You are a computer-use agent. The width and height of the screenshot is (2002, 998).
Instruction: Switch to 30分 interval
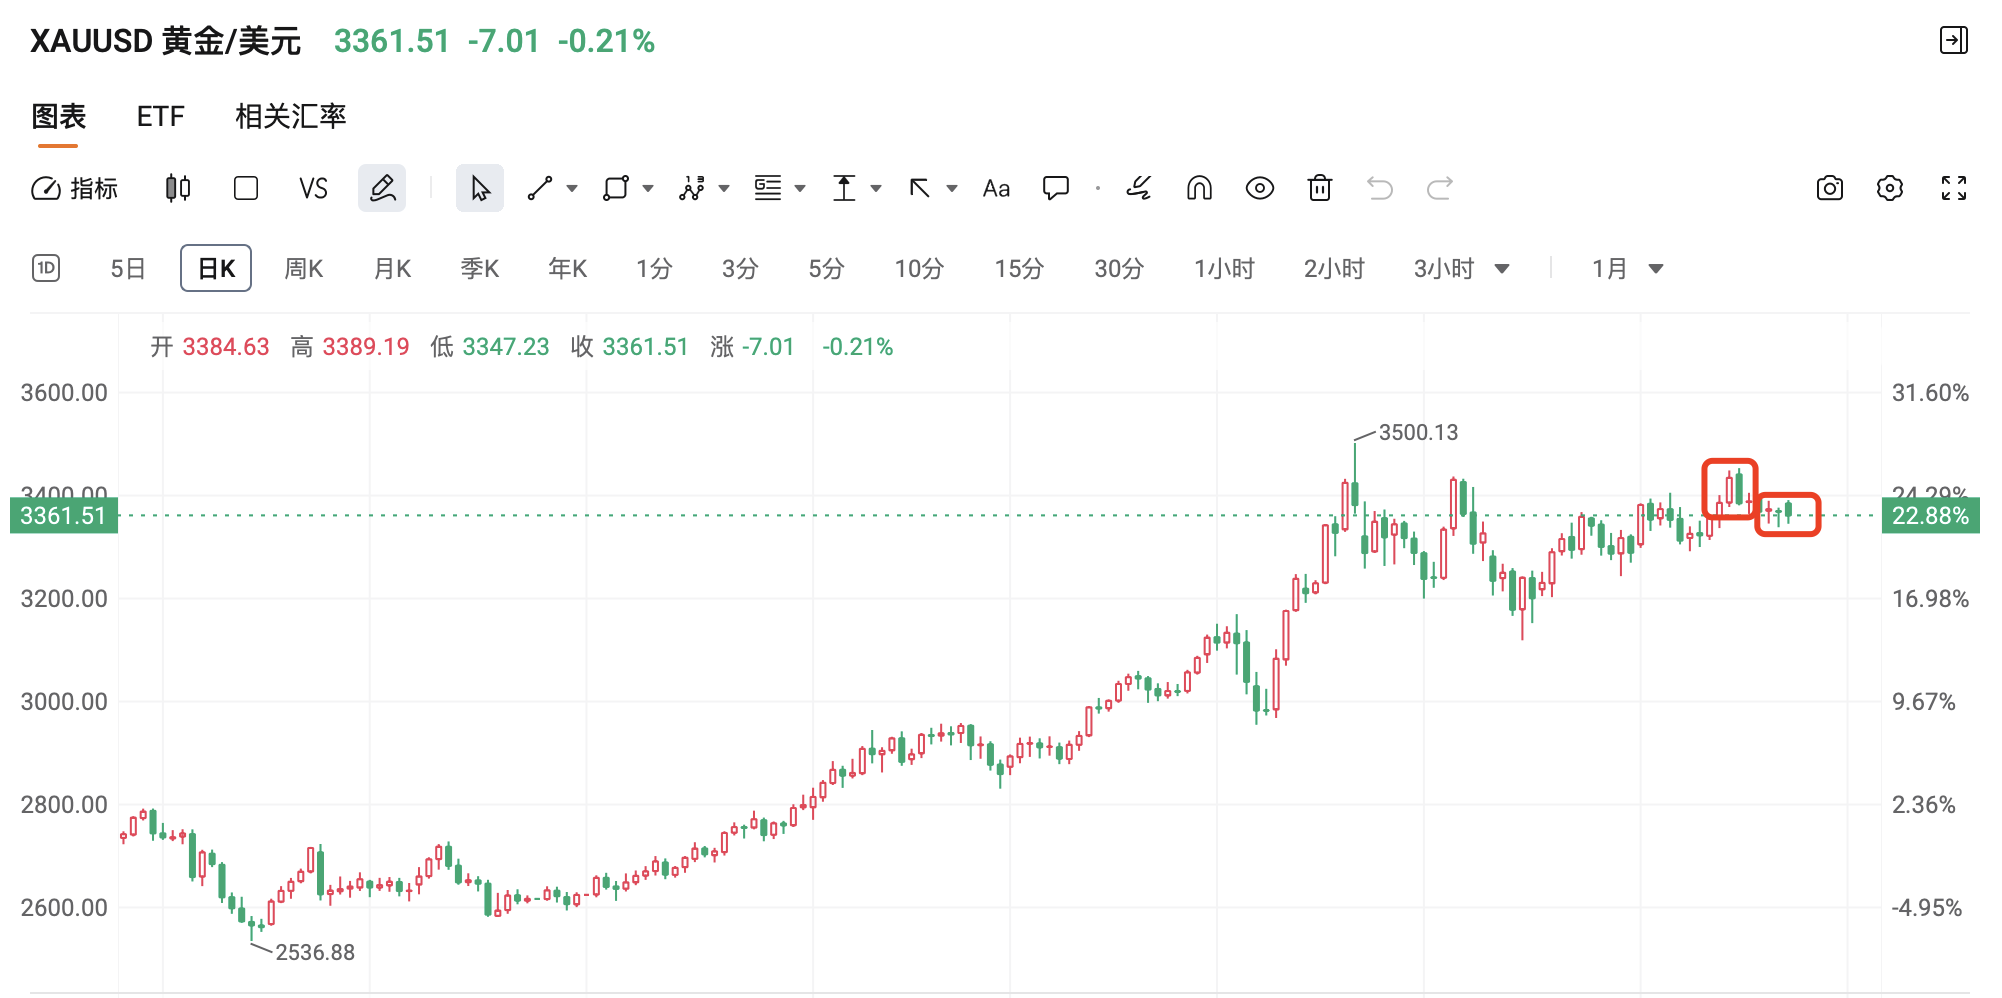pyautogui.click(x=1119, y=268)
